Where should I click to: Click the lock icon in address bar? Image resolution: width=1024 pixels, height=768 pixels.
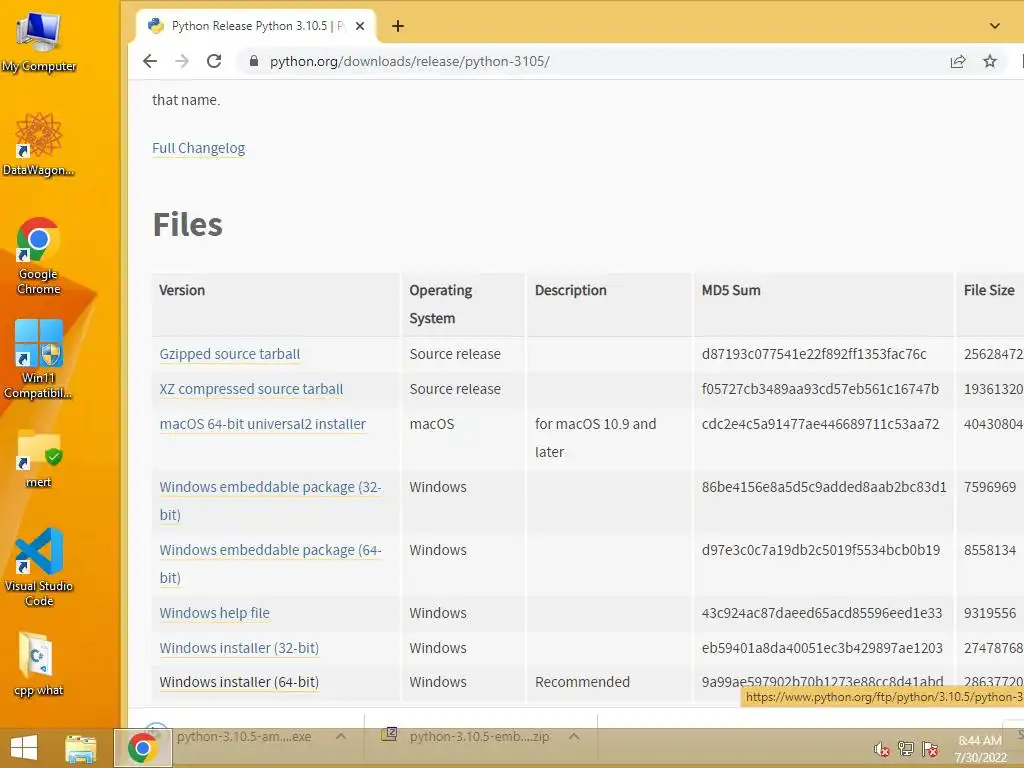[254, 61]
